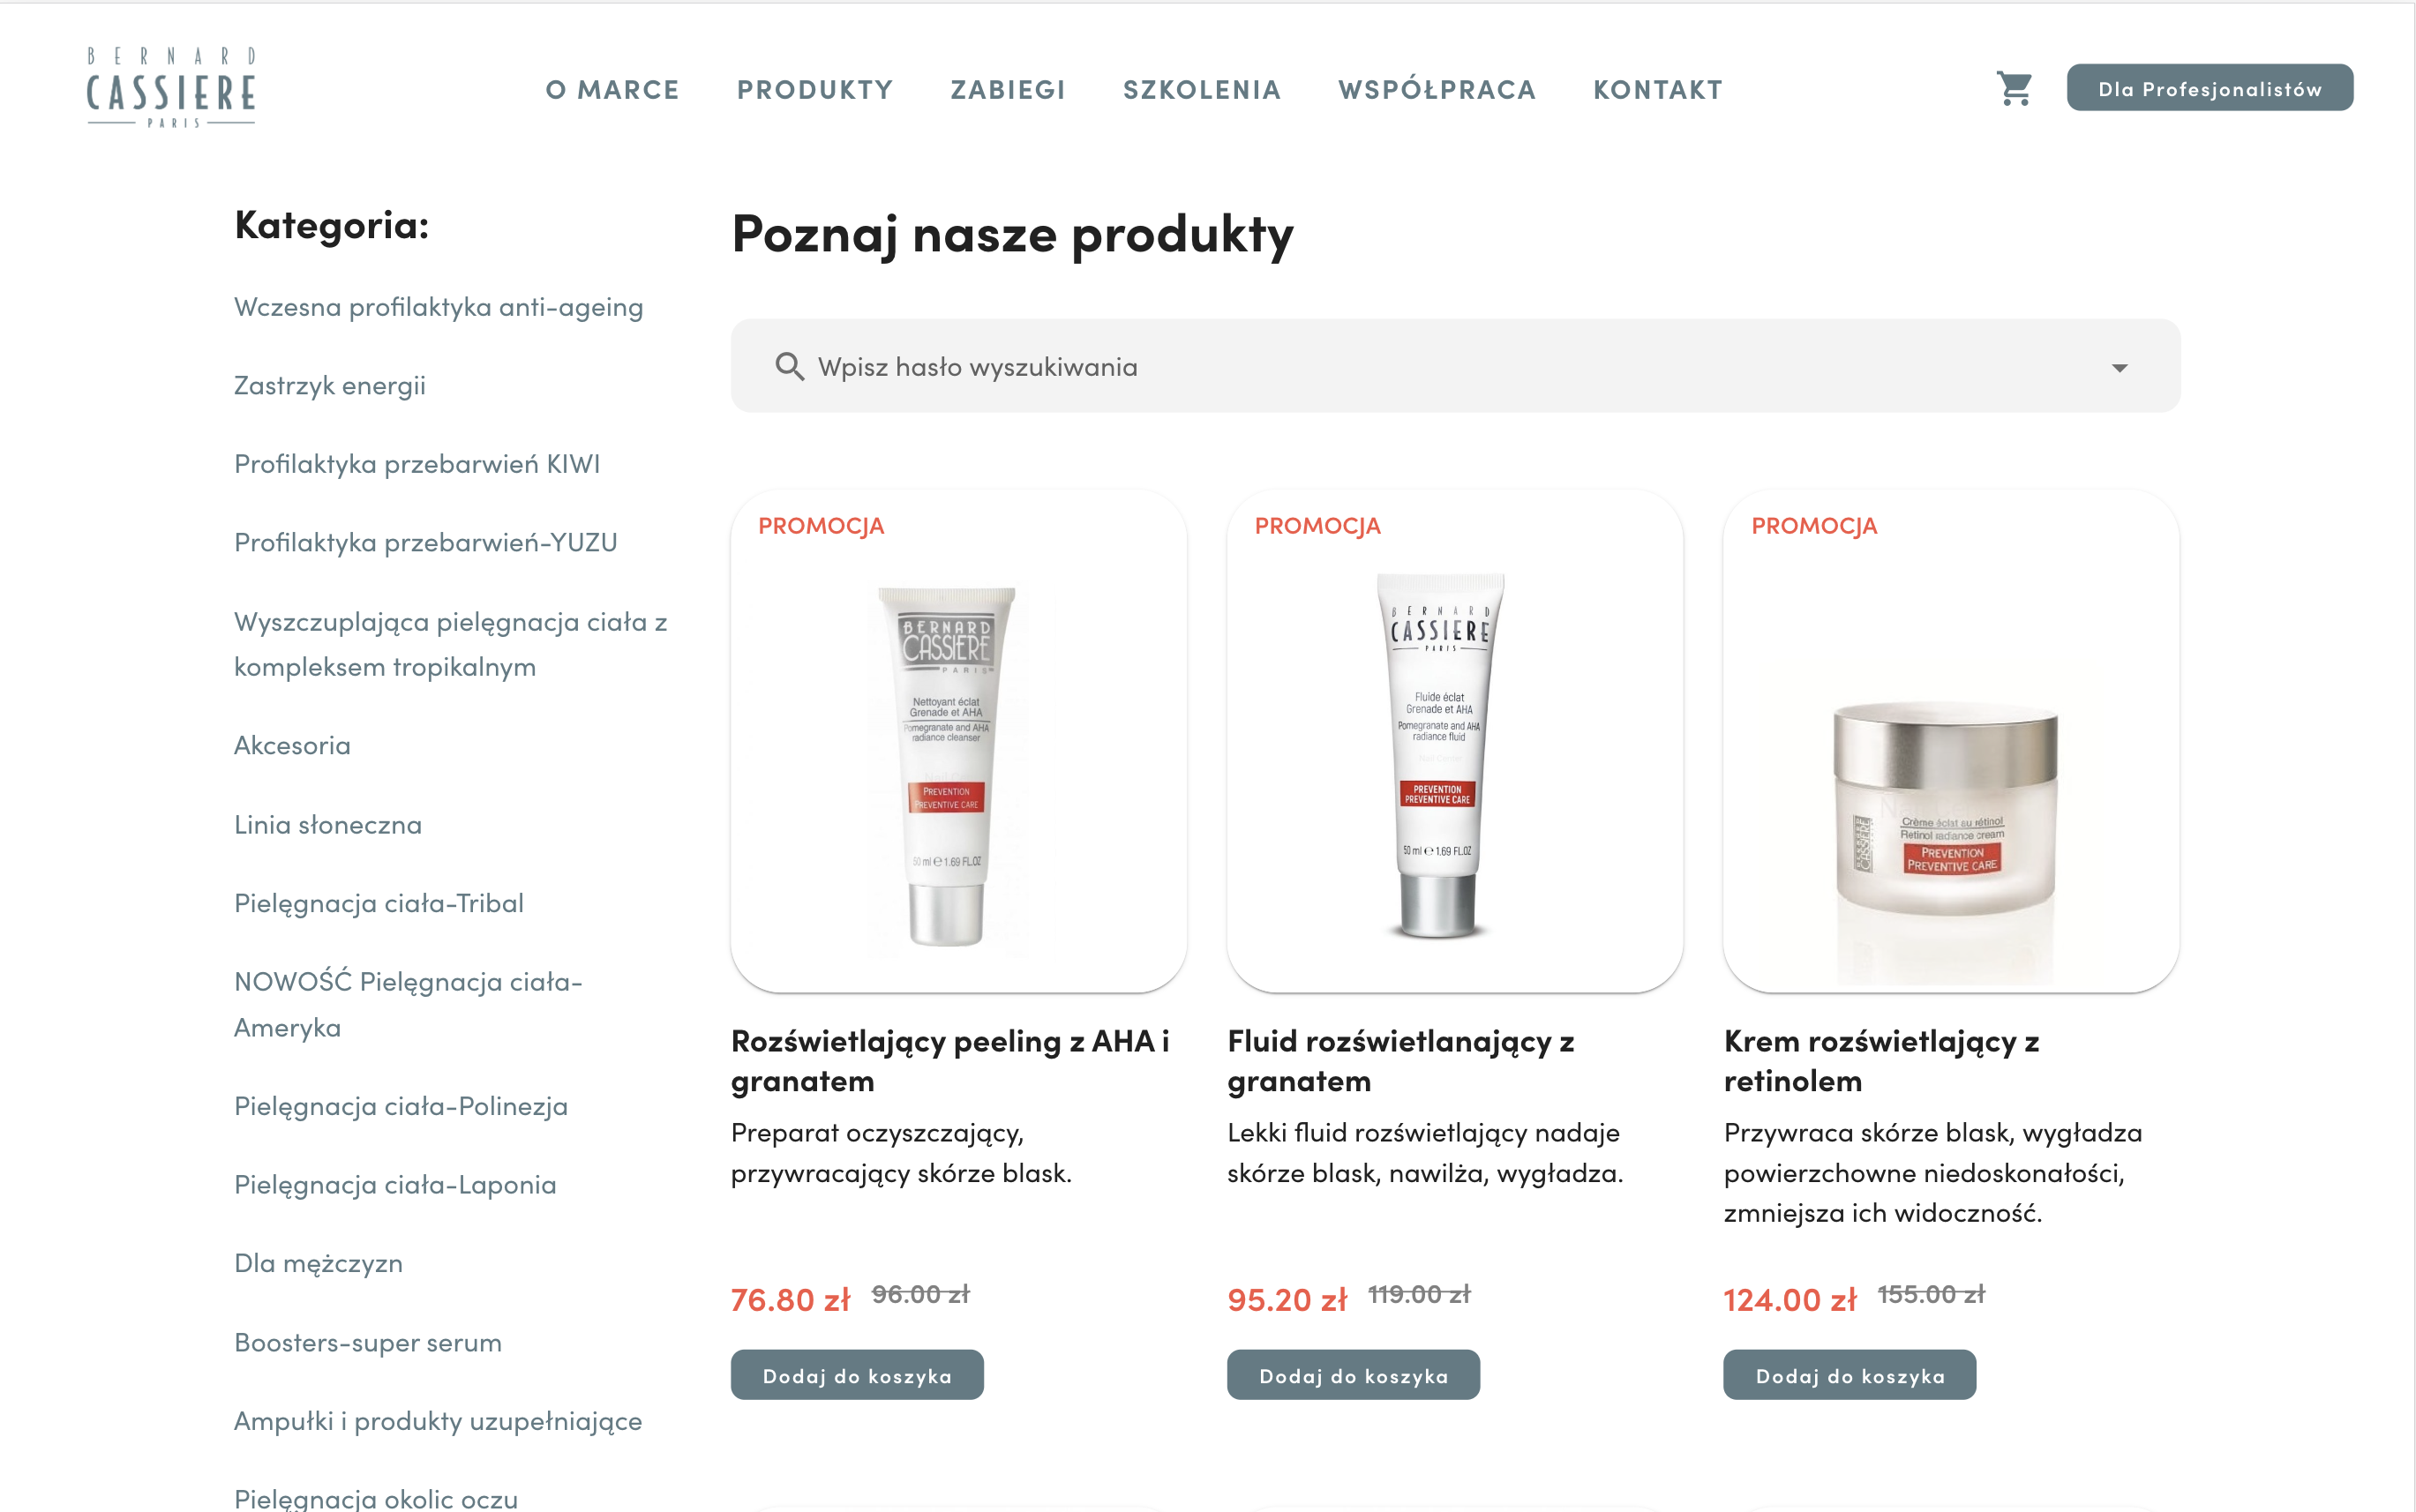
Task: Add Krem rozświetlający z retinolem to cart
Action: [1850, 1375]
